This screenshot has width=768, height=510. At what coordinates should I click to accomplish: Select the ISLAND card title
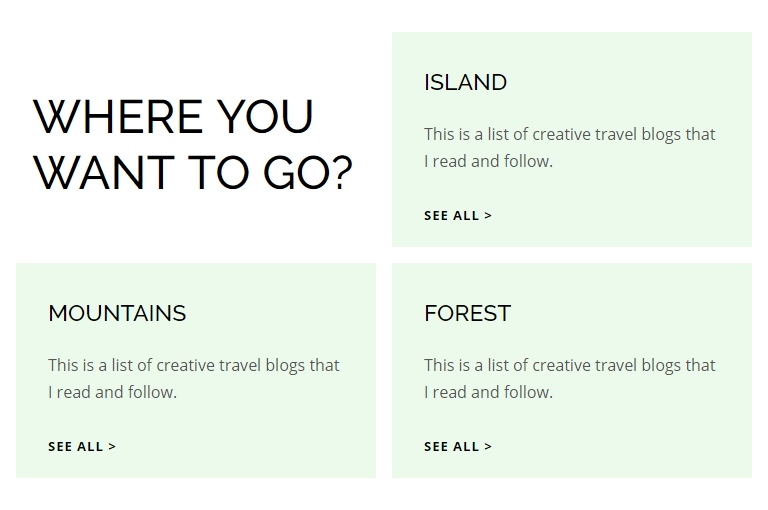465,82
